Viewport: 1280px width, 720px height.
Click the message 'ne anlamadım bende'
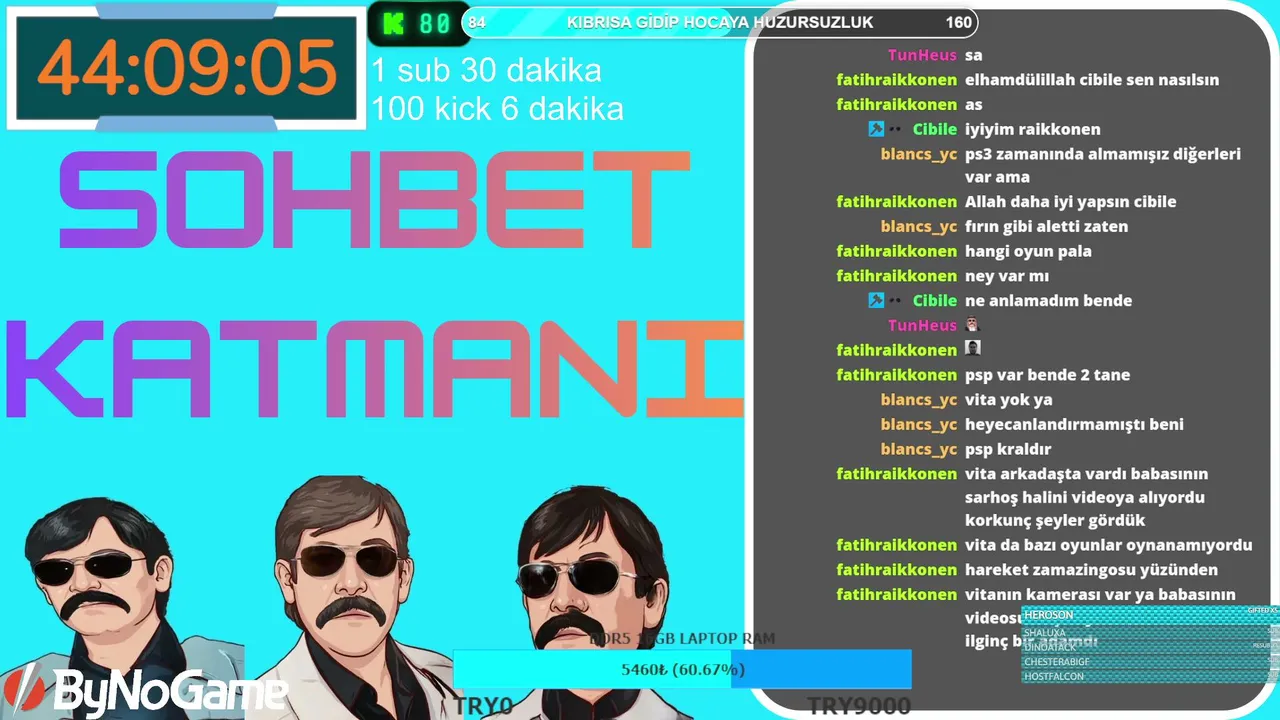[1048, 300]
